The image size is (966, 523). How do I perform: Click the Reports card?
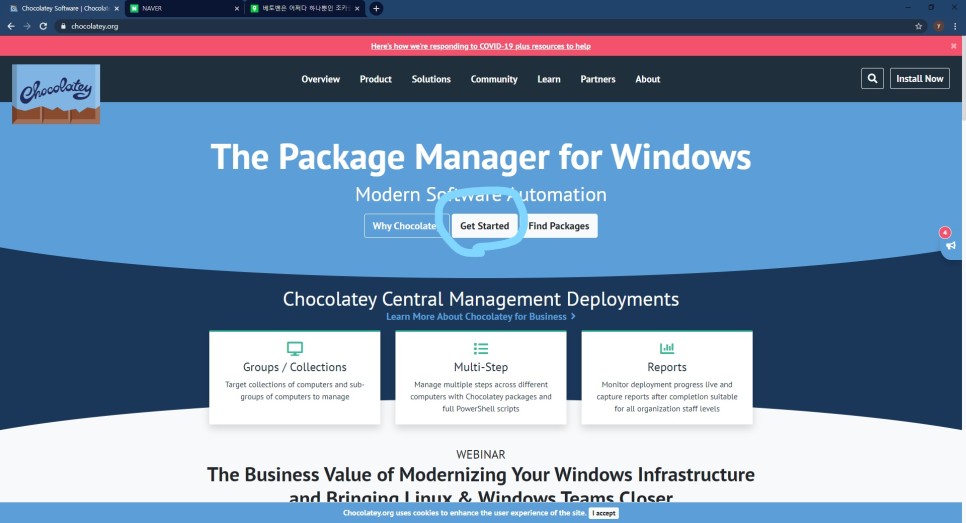tap(667, 378)
